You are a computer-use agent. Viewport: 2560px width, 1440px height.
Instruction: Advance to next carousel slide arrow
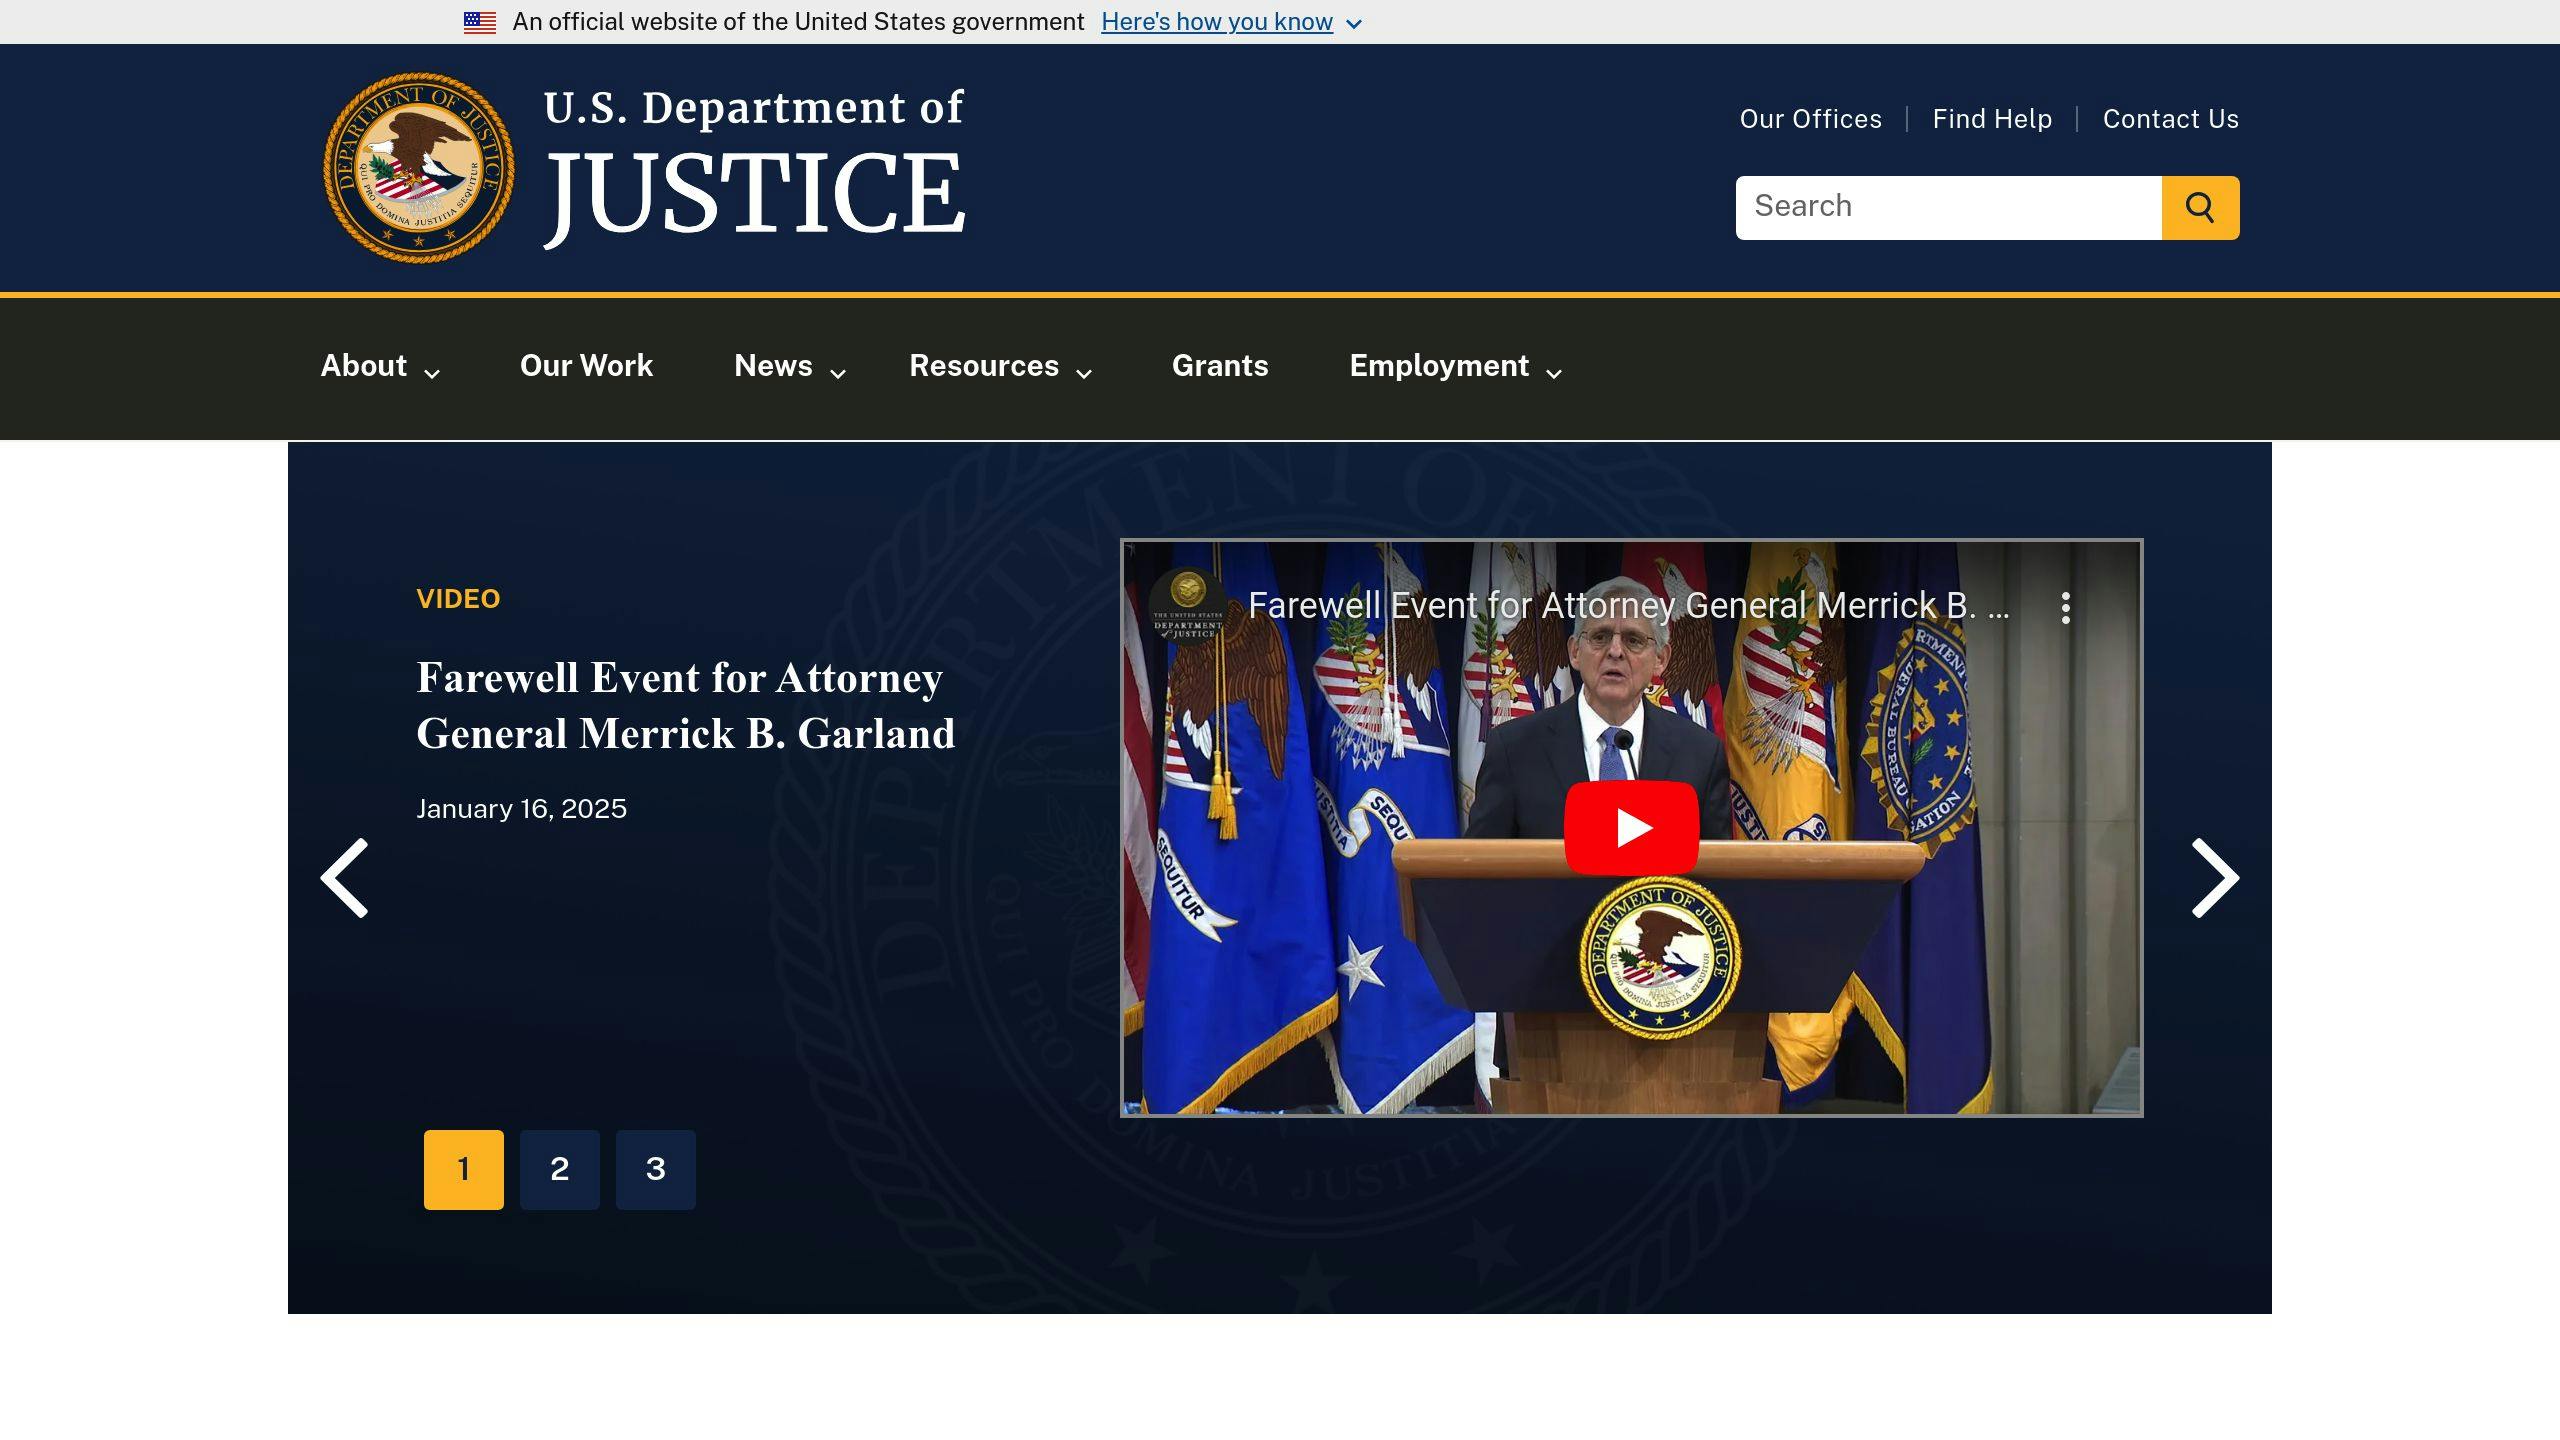[x=2215, y=878]
